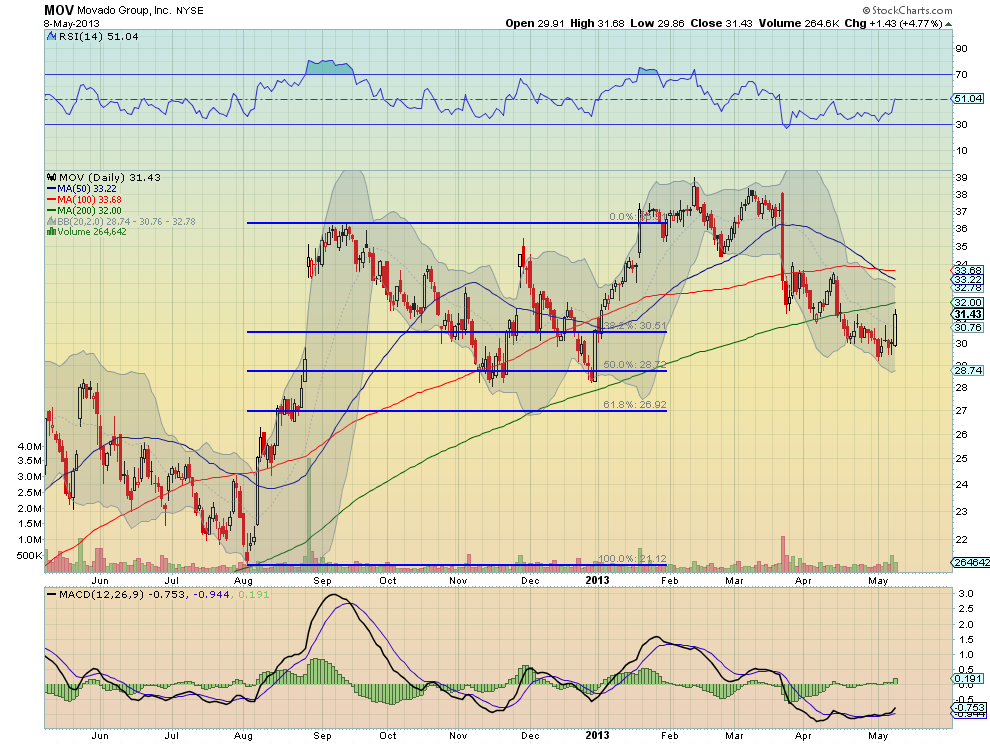Click the RSI indicator icon beside RSI(14)

point(52,37)
